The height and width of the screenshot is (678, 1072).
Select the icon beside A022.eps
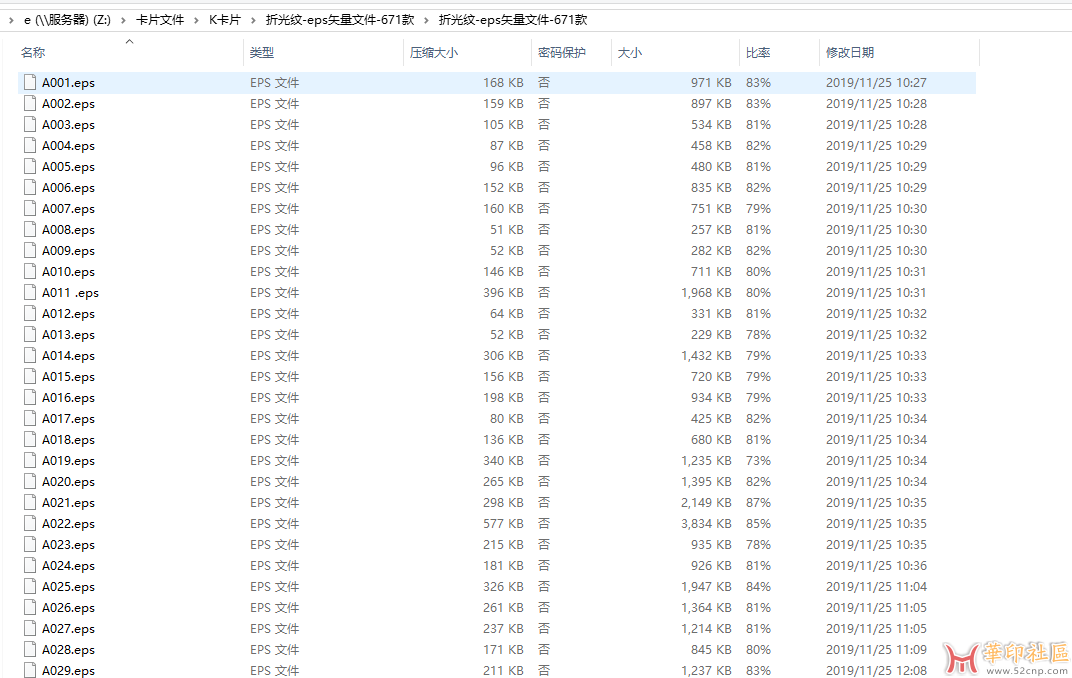[29, 524]
